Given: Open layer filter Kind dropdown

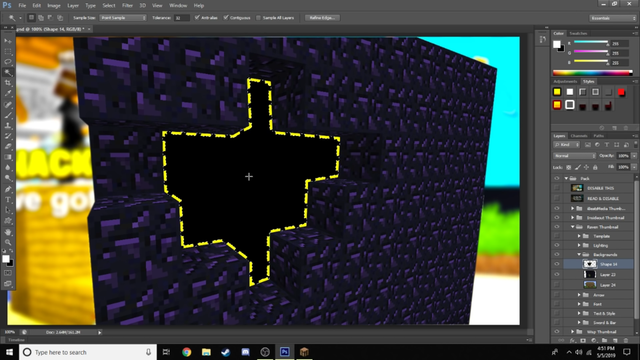Looking at the screenshot, I should click(567, 145).
